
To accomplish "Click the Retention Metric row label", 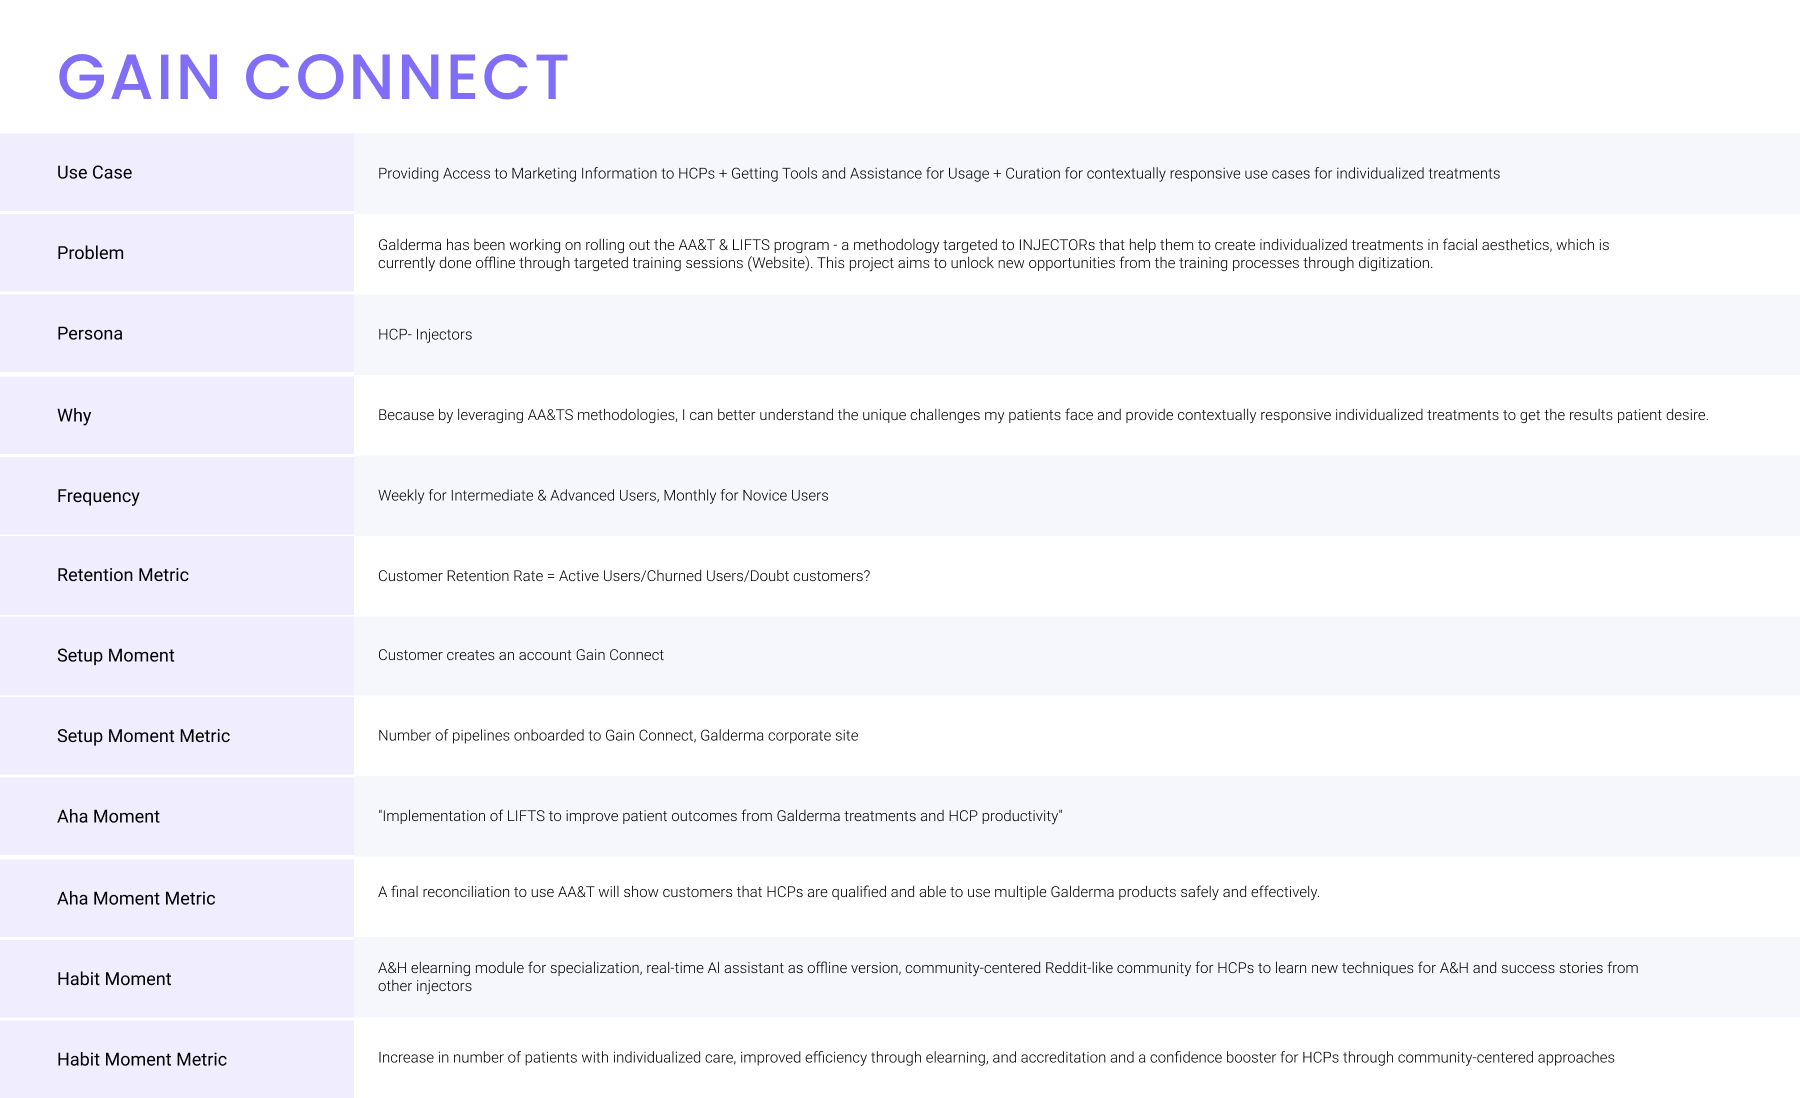I will pyautogui.click(x=122, y=575).
